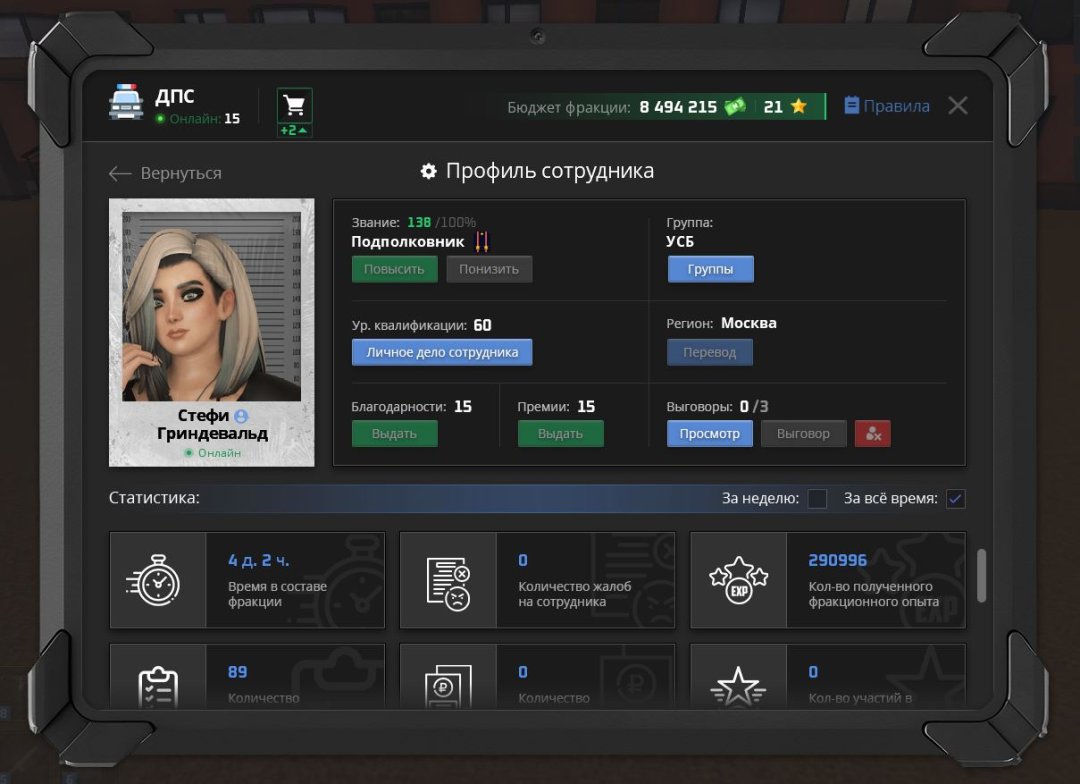Click the experience value 290996
Viewport: 1080px width, 784px height.
pos(838,560)
